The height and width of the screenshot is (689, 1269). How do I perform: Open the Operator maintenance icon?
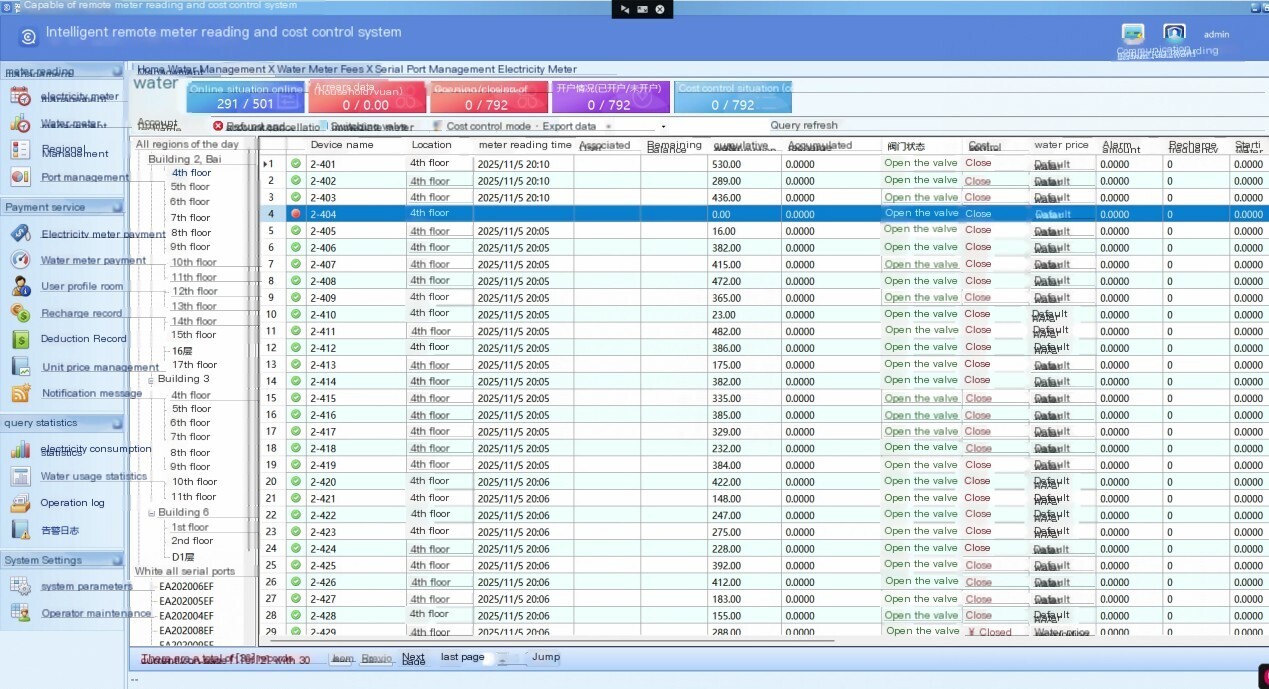click(x=20, y=613)
